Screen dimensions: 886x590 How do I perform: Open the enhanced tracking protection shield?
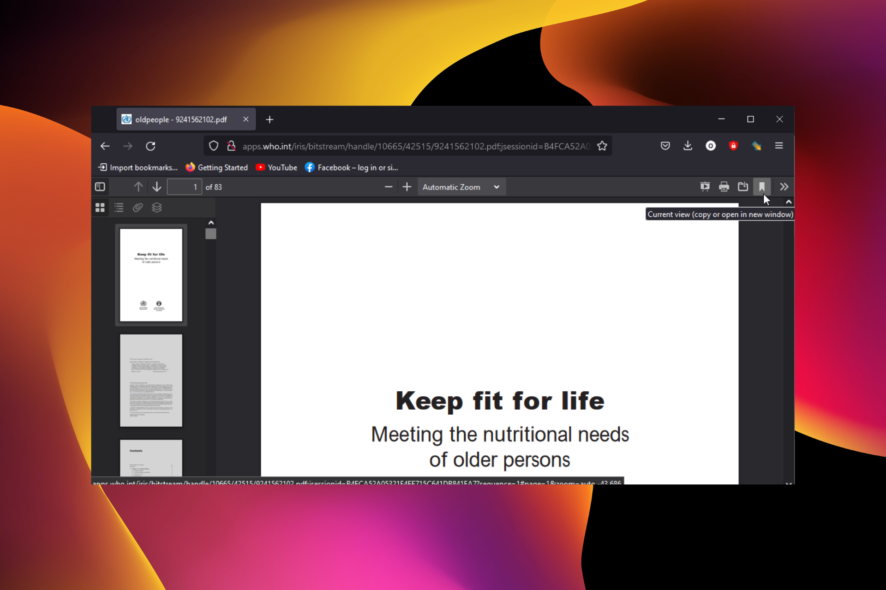[213, 145]
